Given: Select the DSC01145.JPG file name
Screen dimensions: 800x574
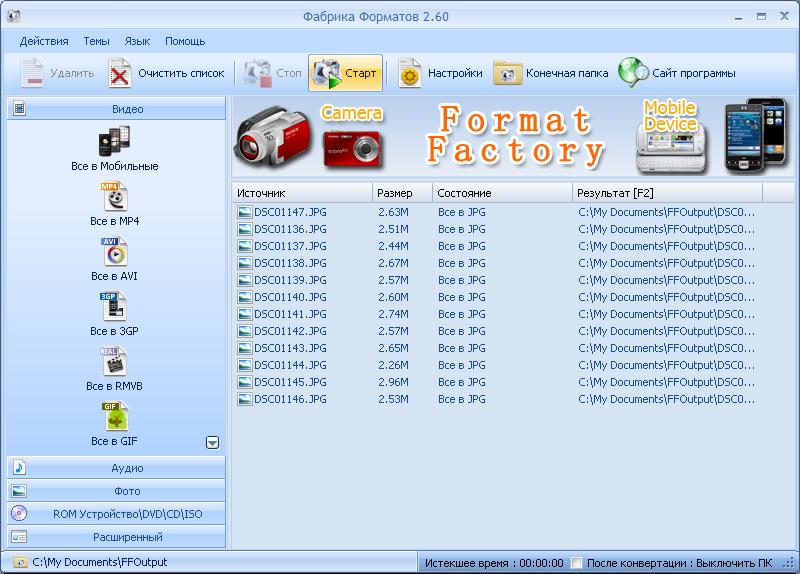Looking at the screenshot, I should (290, 382).
